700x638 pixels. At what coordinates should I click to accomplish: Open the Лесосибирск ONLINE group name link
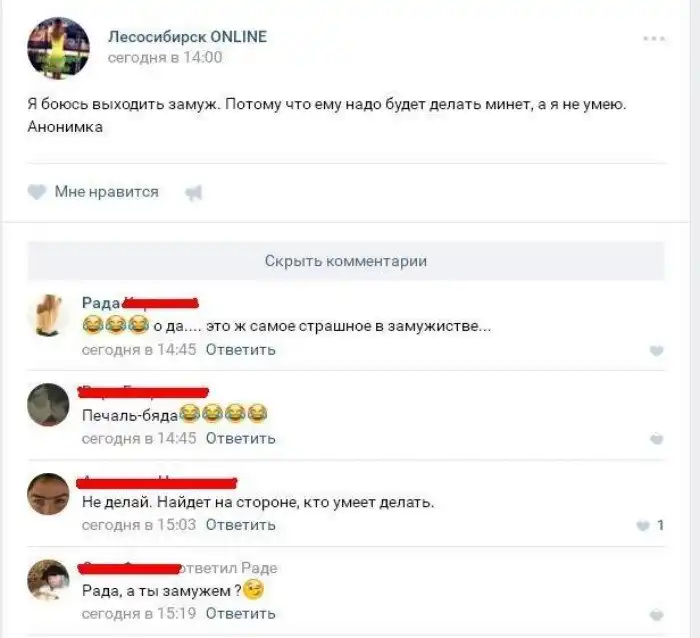click(188, 37)
